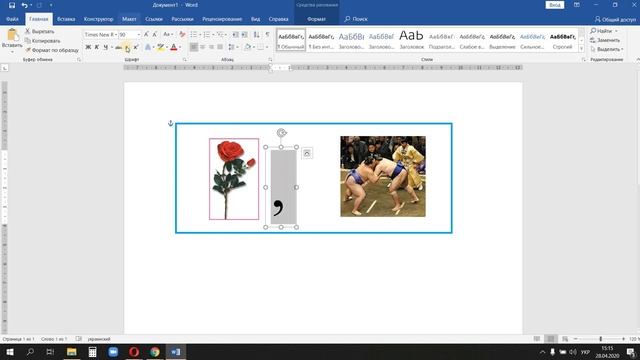Click the Save icon in quick access toolbar
640x360 pixels.
click(x=12, y=5)
